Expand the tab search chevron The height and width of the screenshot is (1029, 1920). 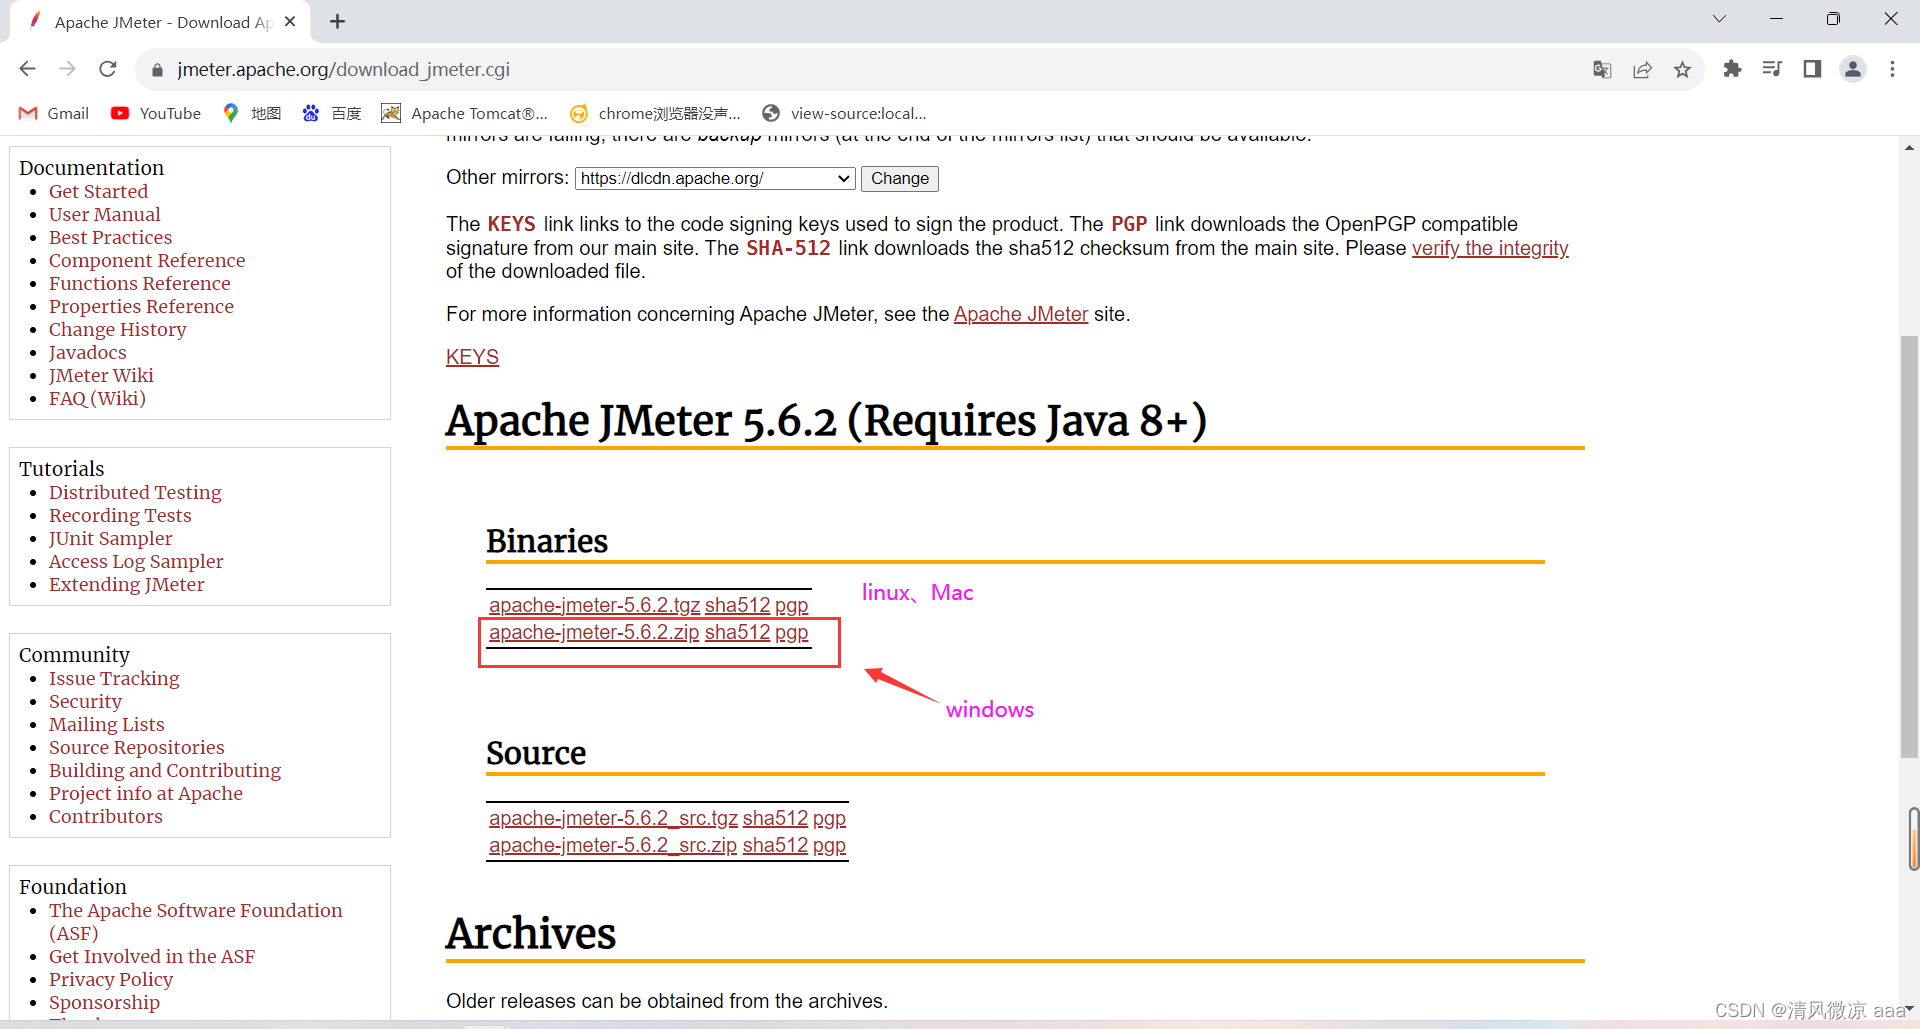pos(1719,19)
